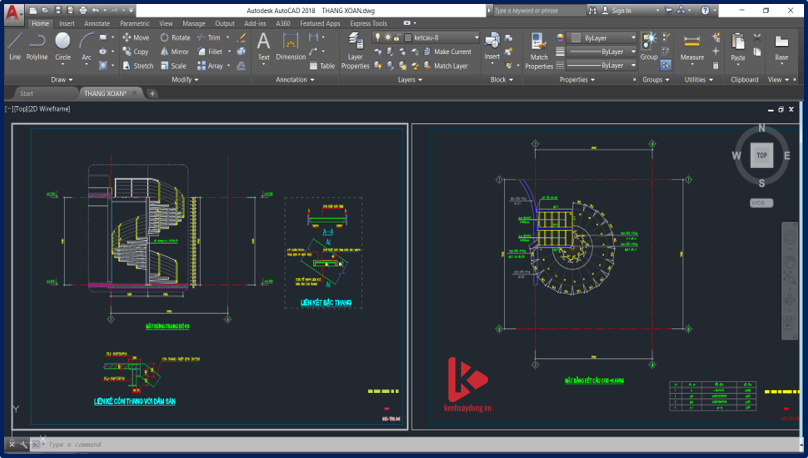Click the Match Properties tool
Screen dimensions: 808x458
point(539,50)
